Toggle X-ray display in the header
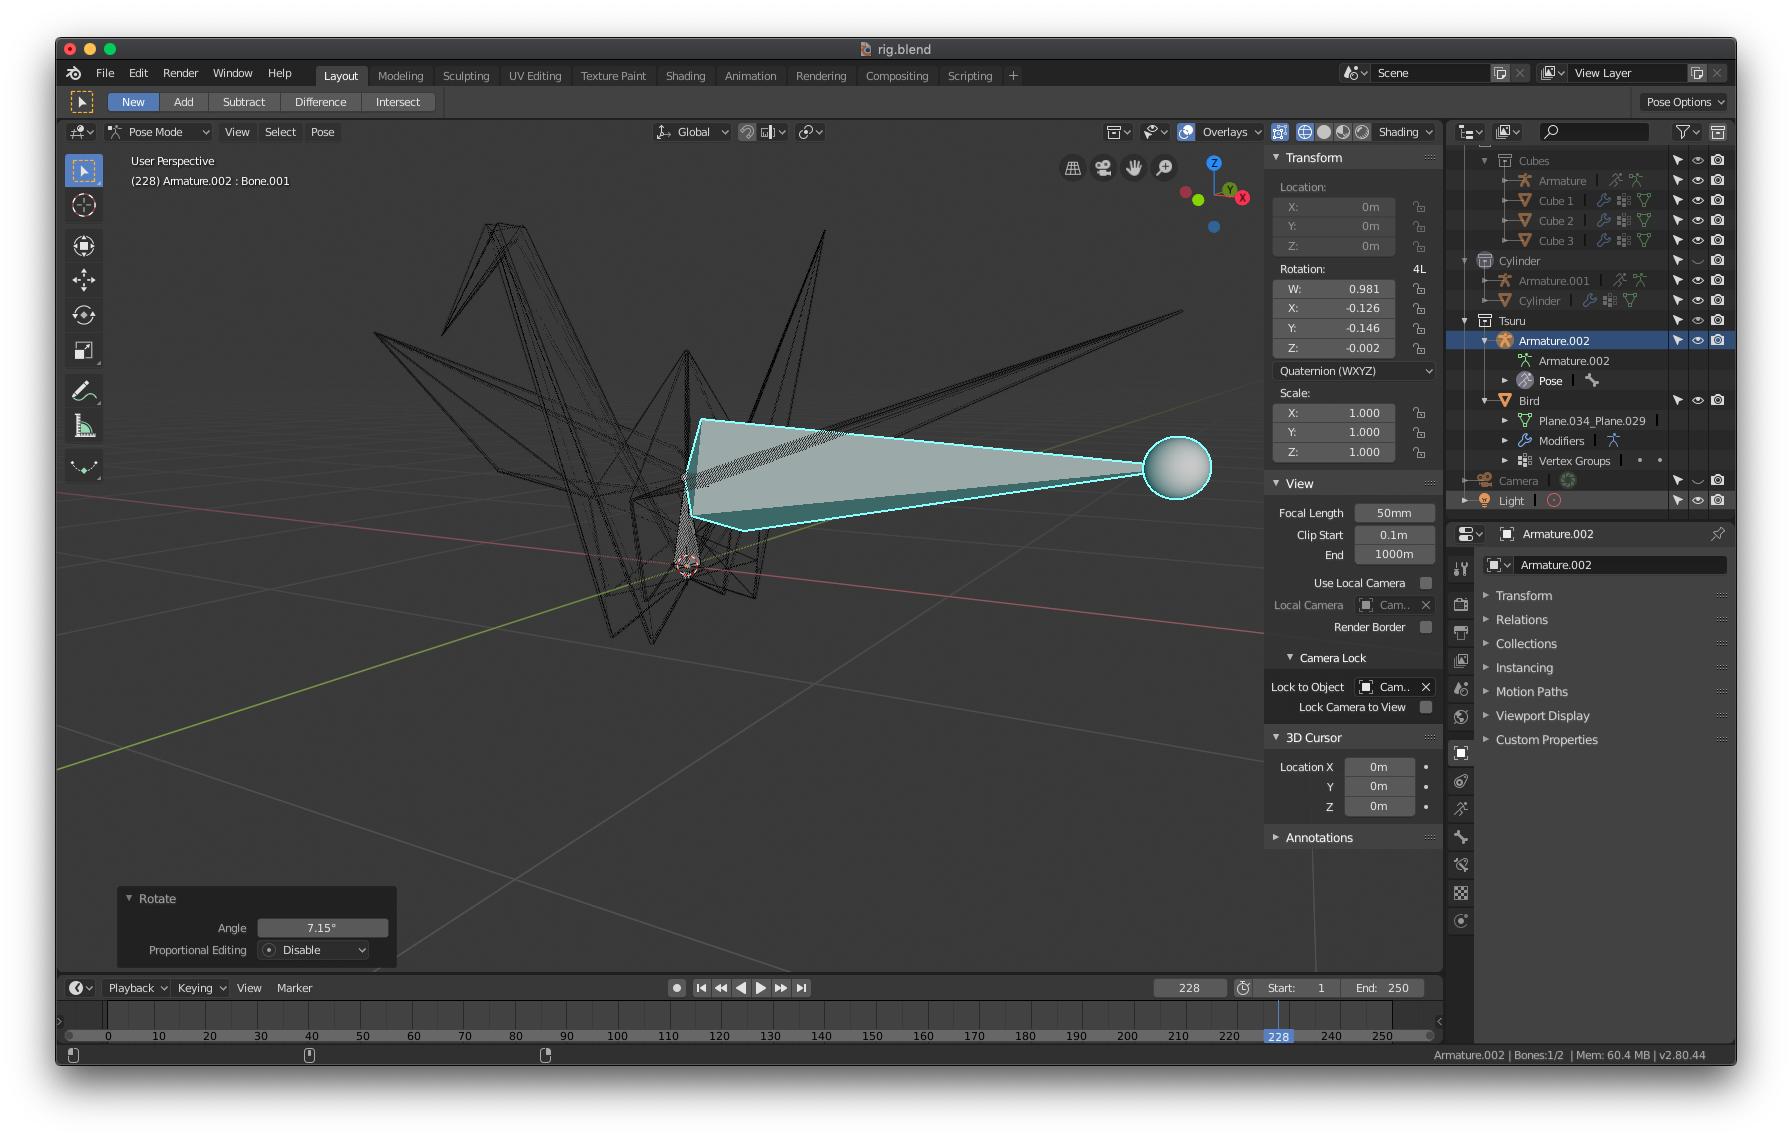 pos(1279,132)
